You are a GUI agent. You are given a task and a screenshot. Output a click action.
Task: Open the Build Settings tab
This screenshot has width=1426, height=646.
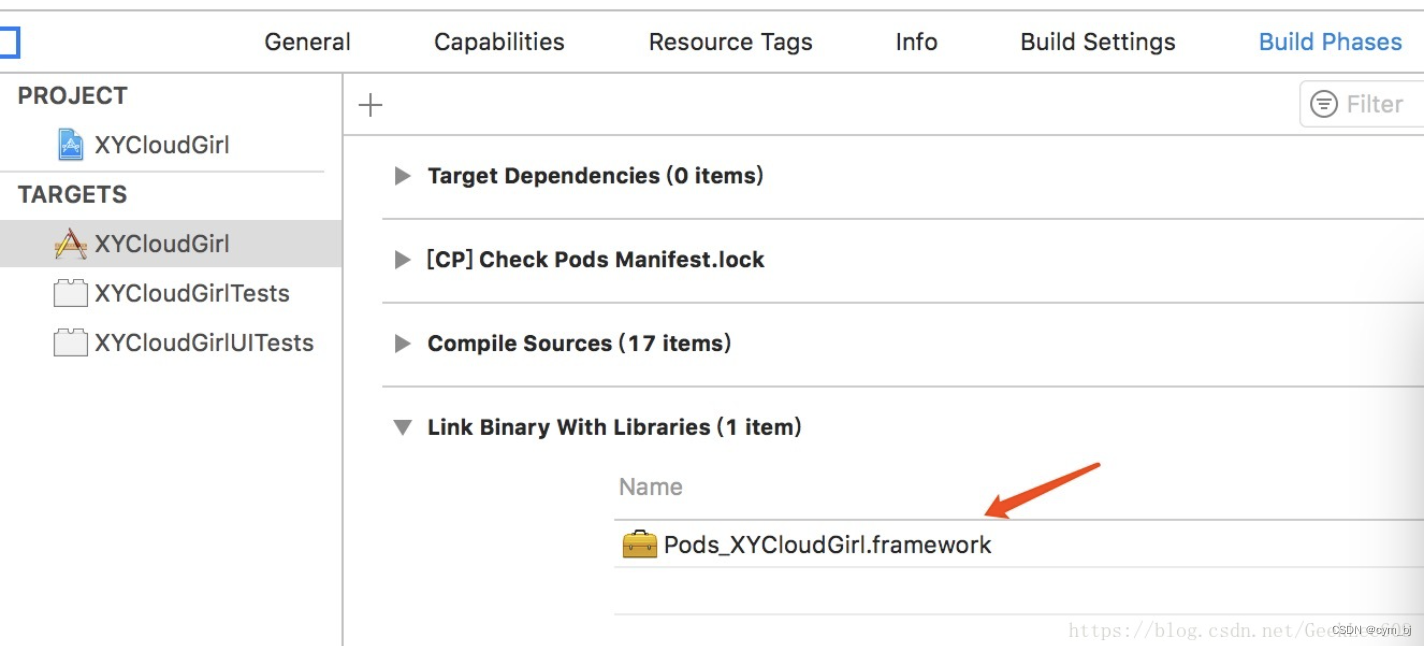coord(1097,42)
